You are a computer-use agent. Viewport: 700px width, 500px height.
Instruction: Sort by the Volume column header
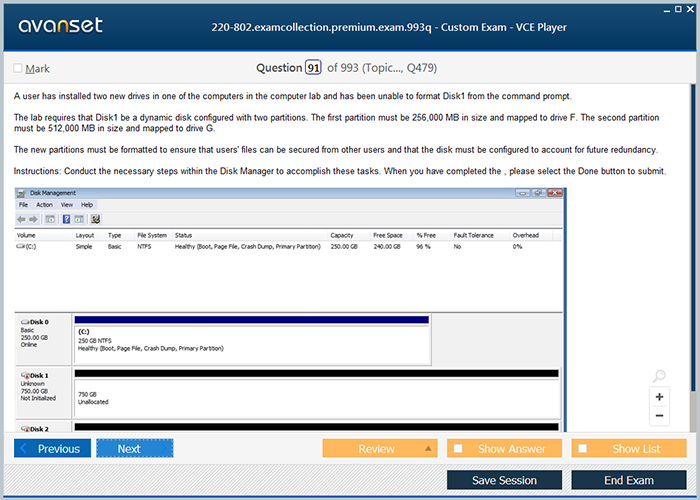click(x=44, y=235)
